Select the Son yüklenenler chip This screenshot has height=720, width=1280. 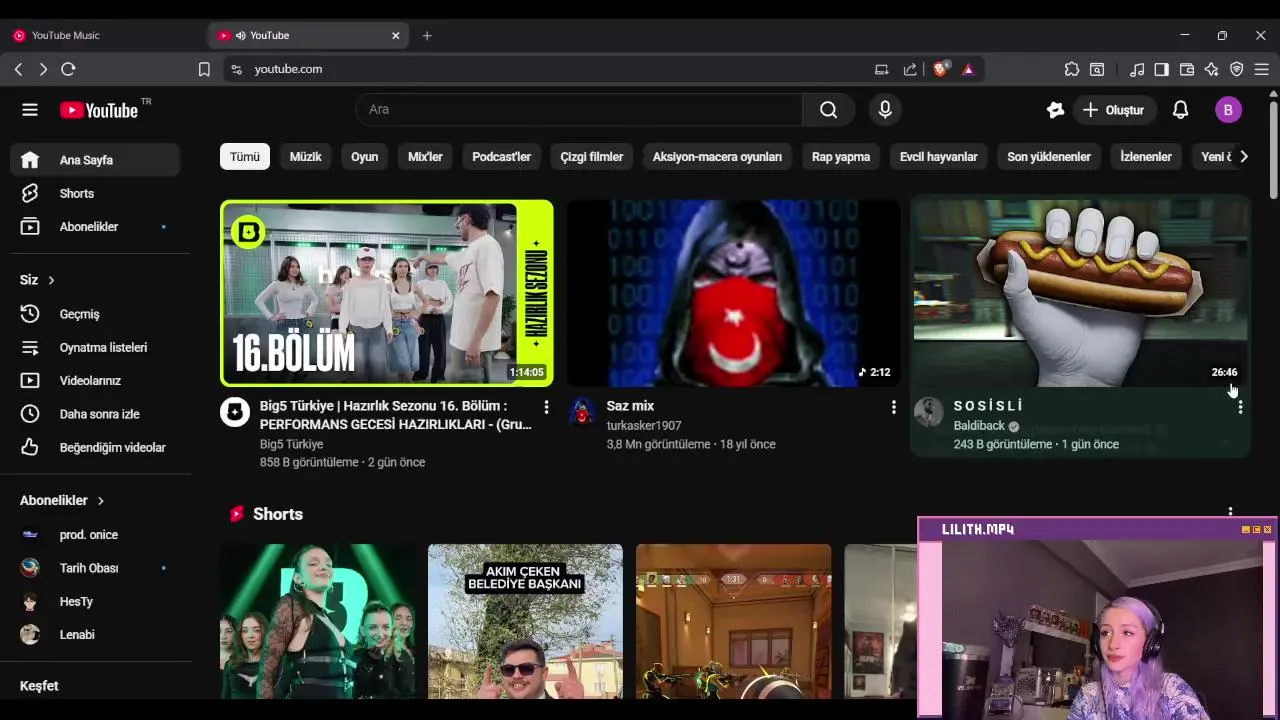tap(1049, 157)
